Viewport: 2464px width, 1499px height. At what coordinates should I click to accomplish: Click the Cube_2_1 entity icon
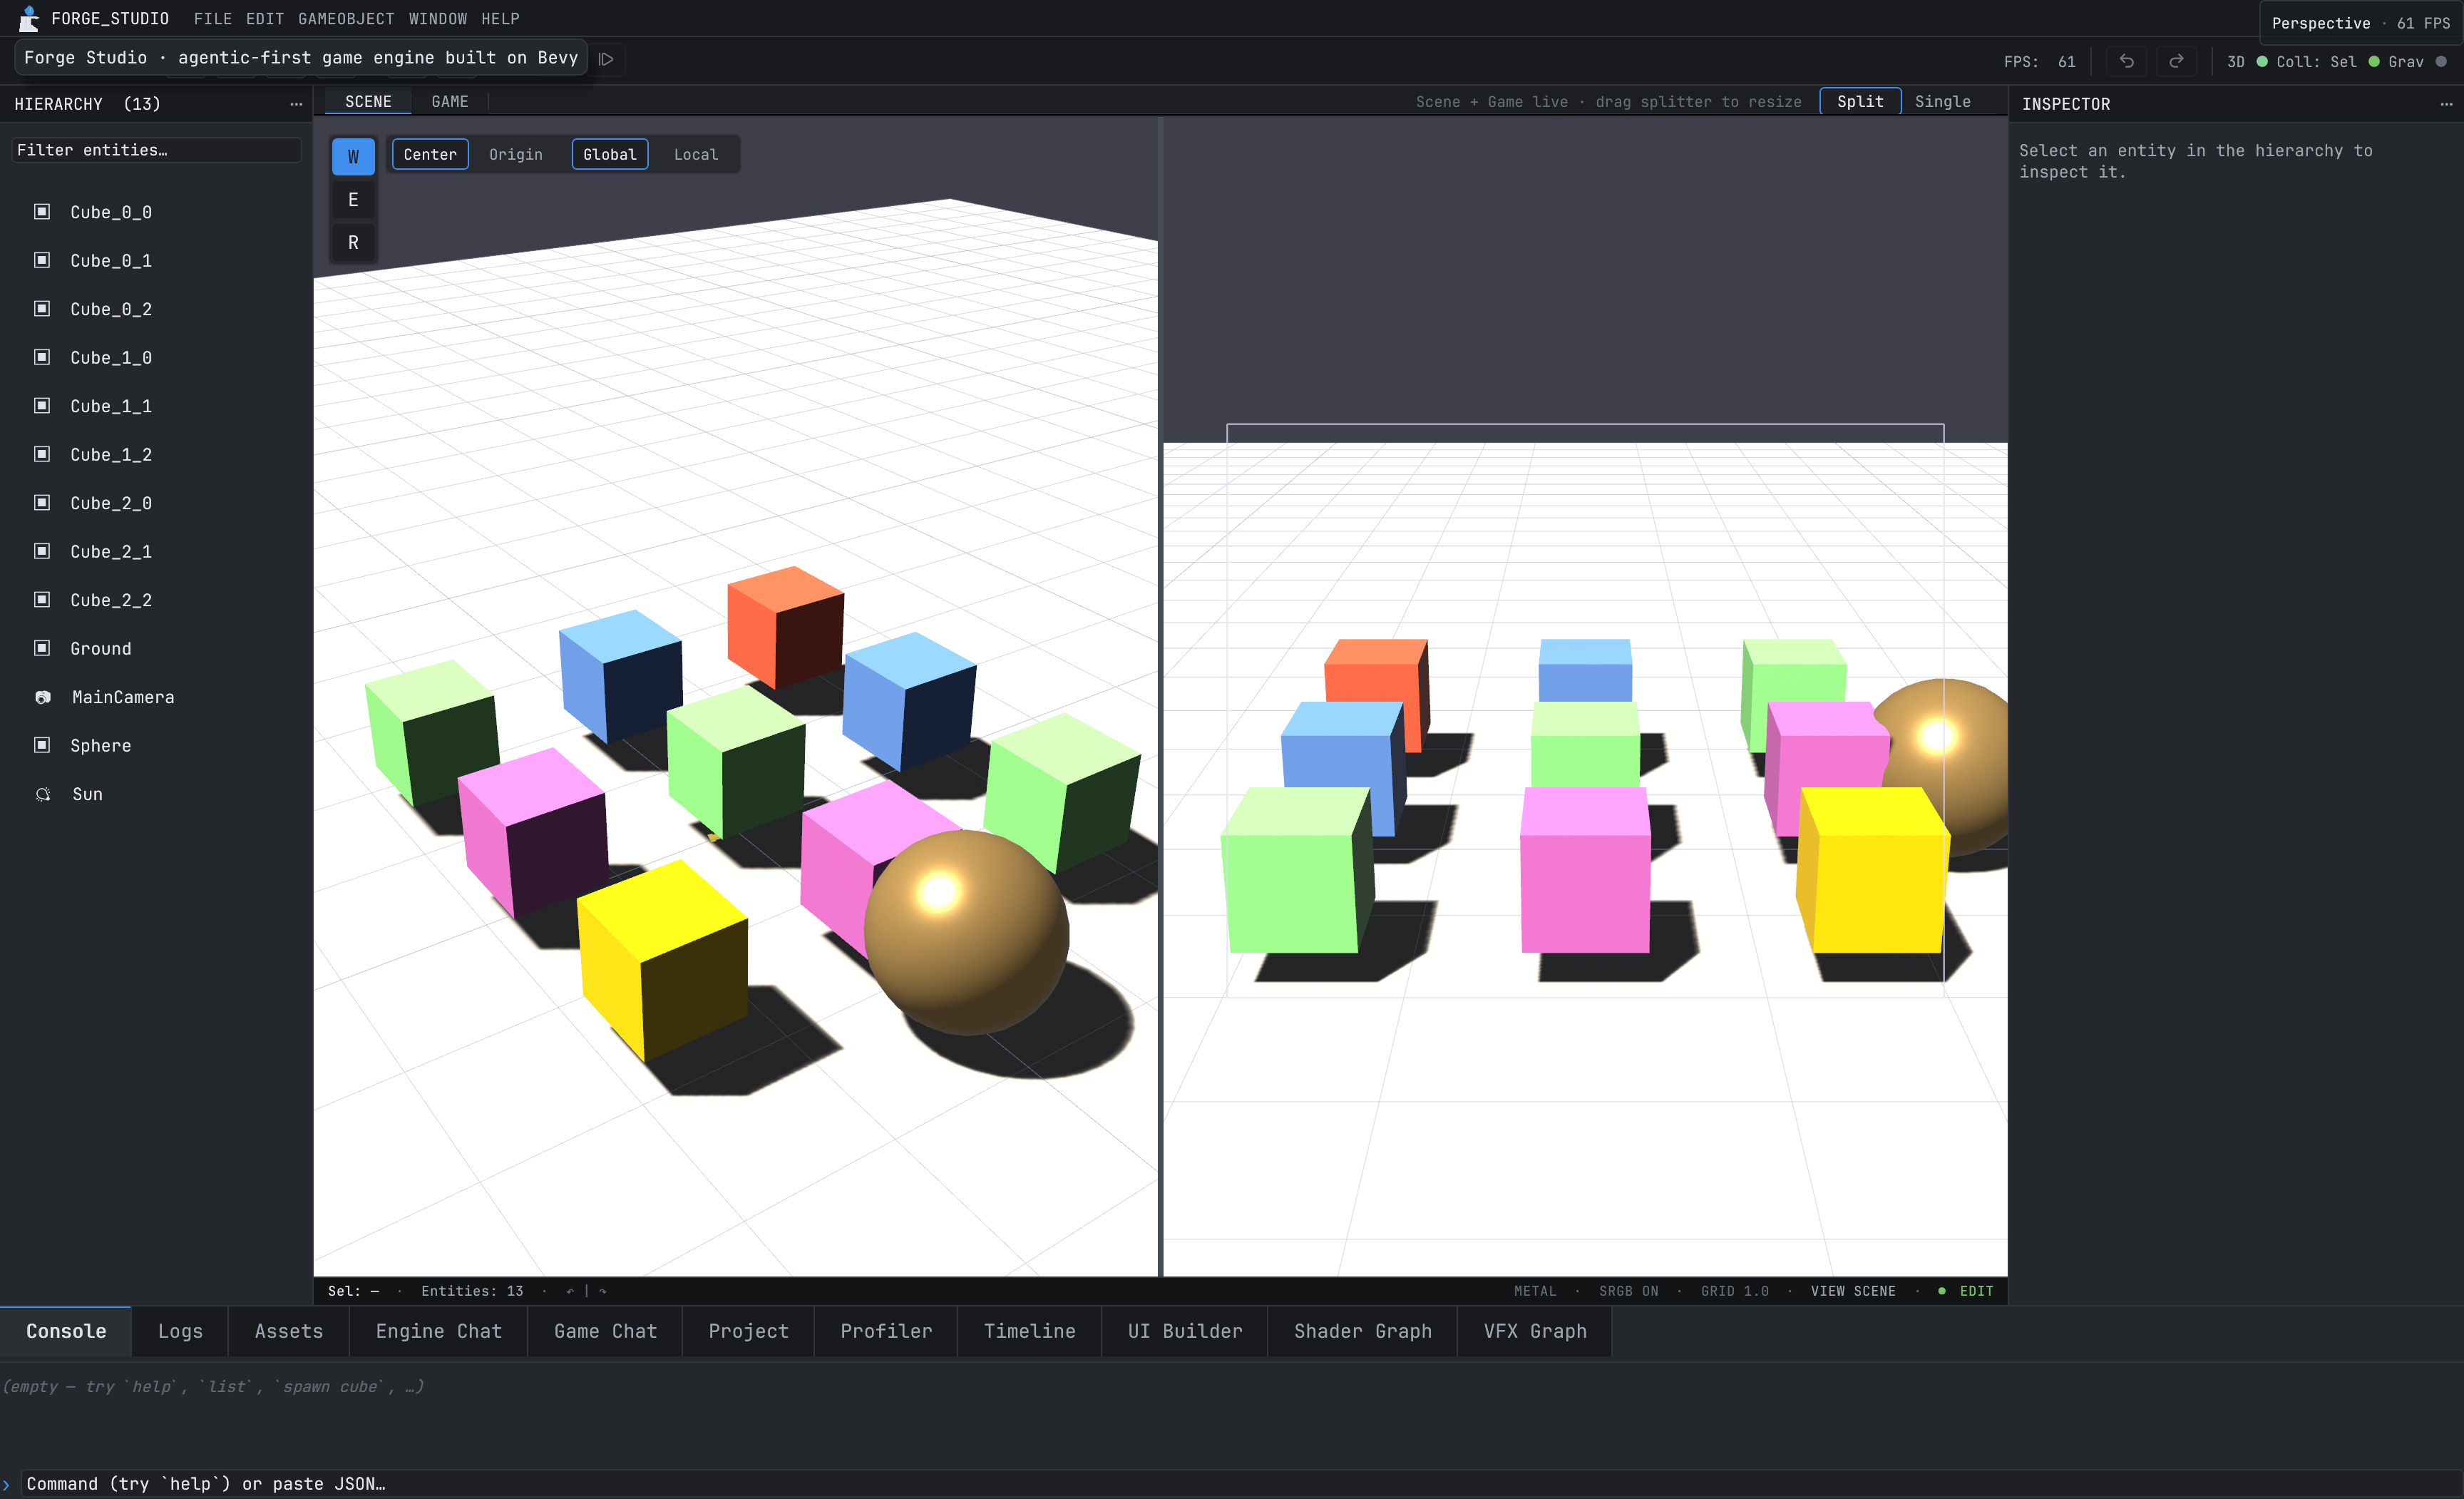[42, 551]
